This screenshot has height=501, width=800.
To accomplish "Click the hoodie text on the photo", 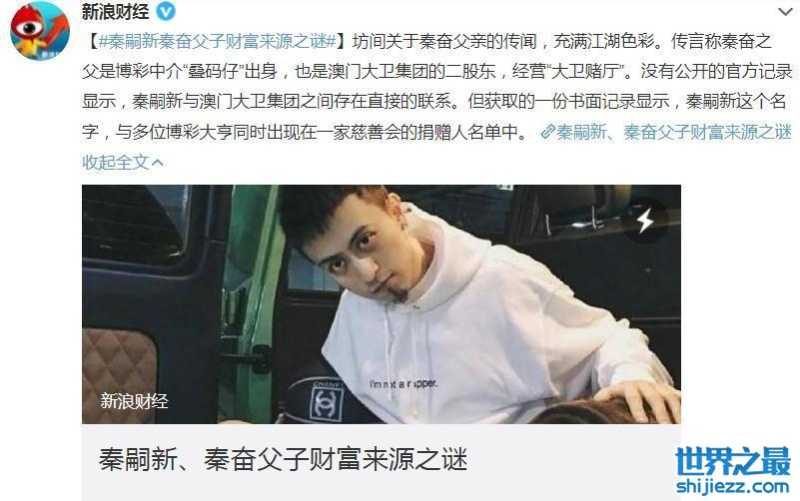I will point(403,384).
